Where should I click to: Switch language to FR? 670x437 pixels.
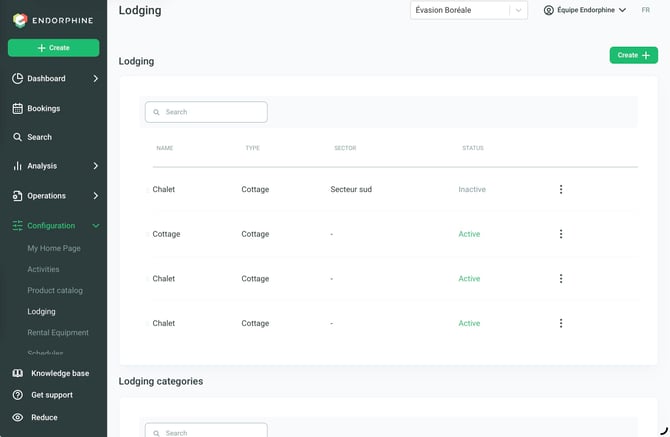click(645, 10)
